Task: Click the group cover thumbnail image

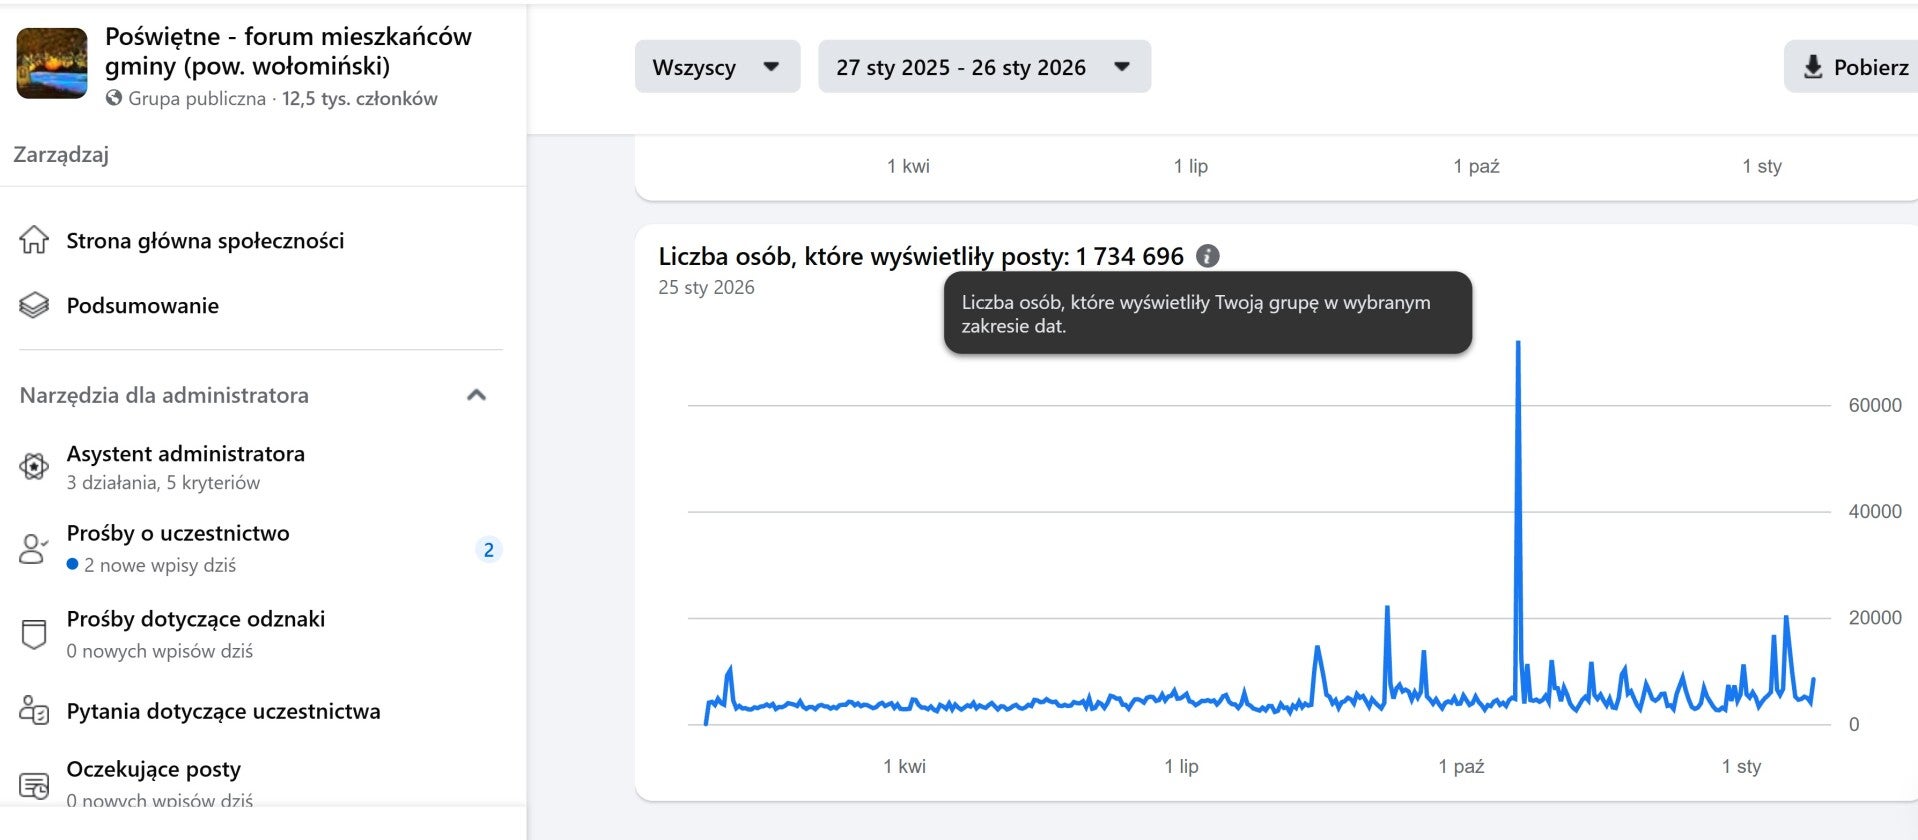Action: pos(52,64)
